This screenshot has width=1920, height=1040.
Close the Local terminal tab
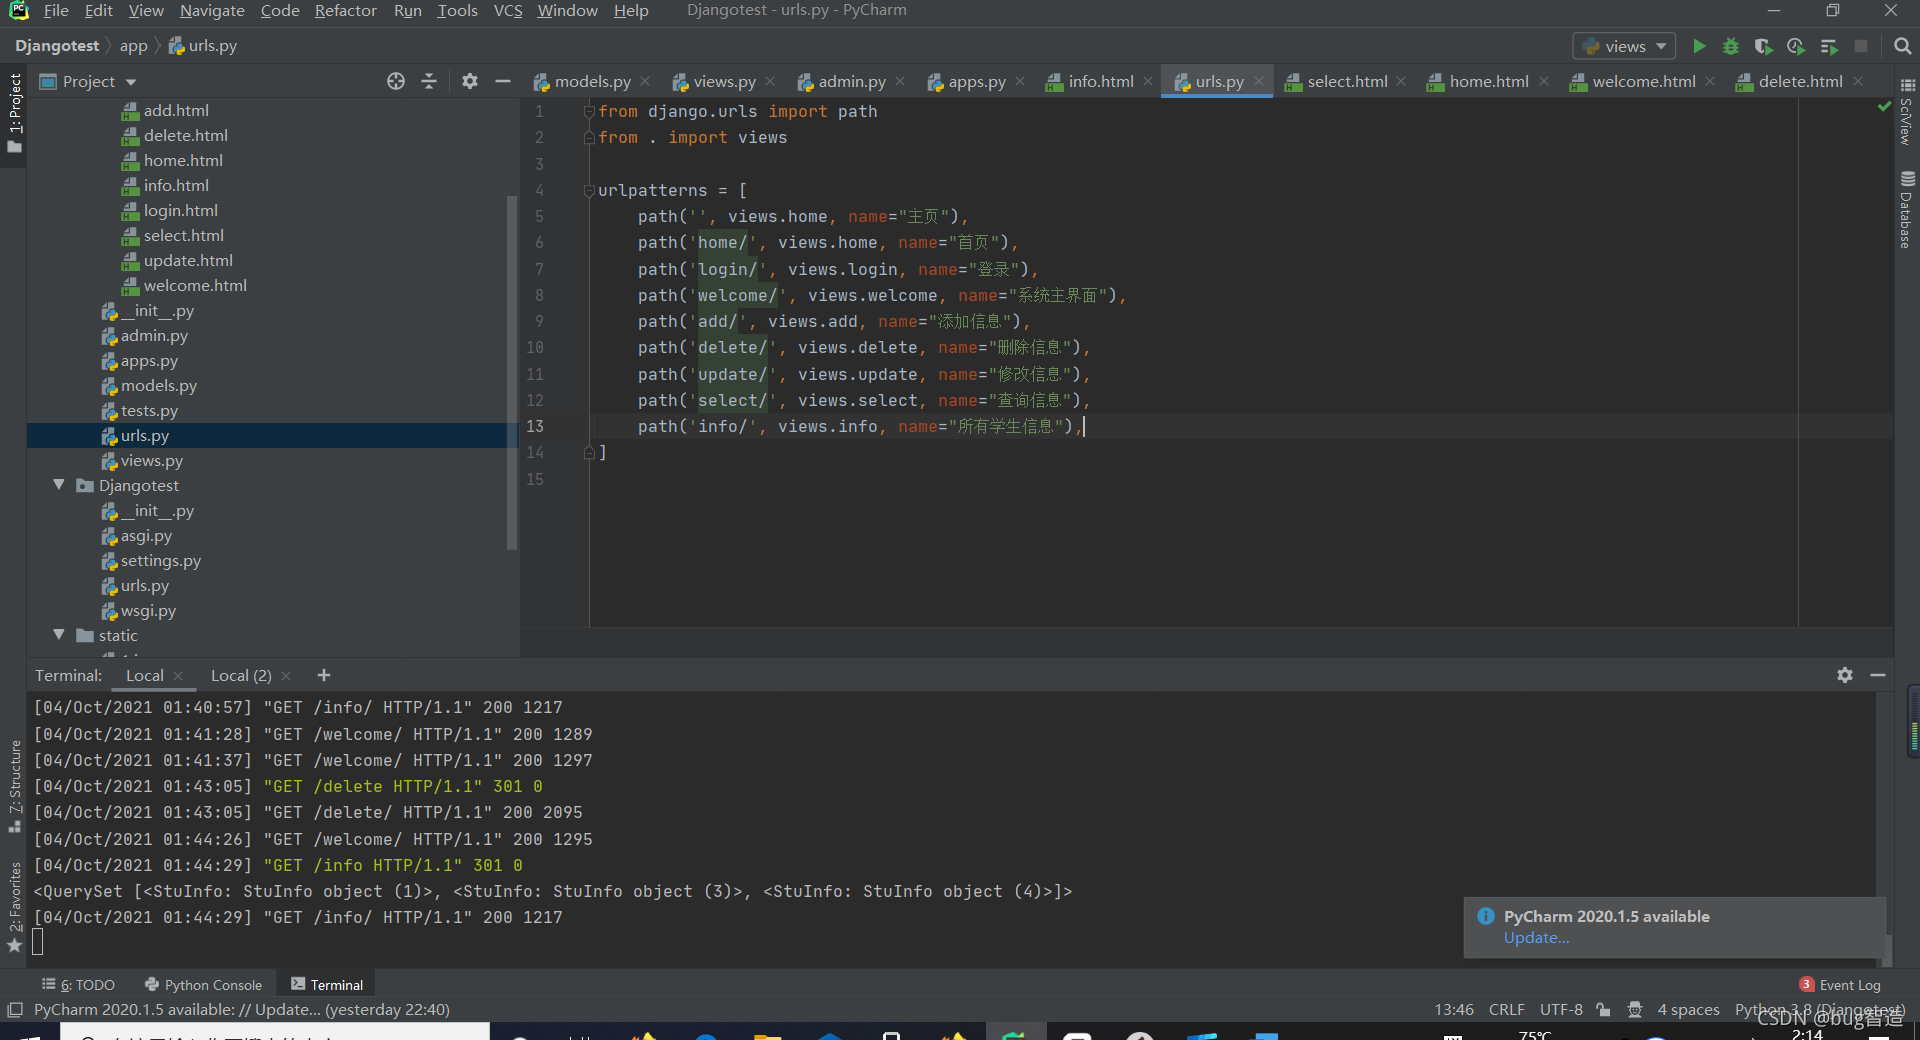coord(178,676)
